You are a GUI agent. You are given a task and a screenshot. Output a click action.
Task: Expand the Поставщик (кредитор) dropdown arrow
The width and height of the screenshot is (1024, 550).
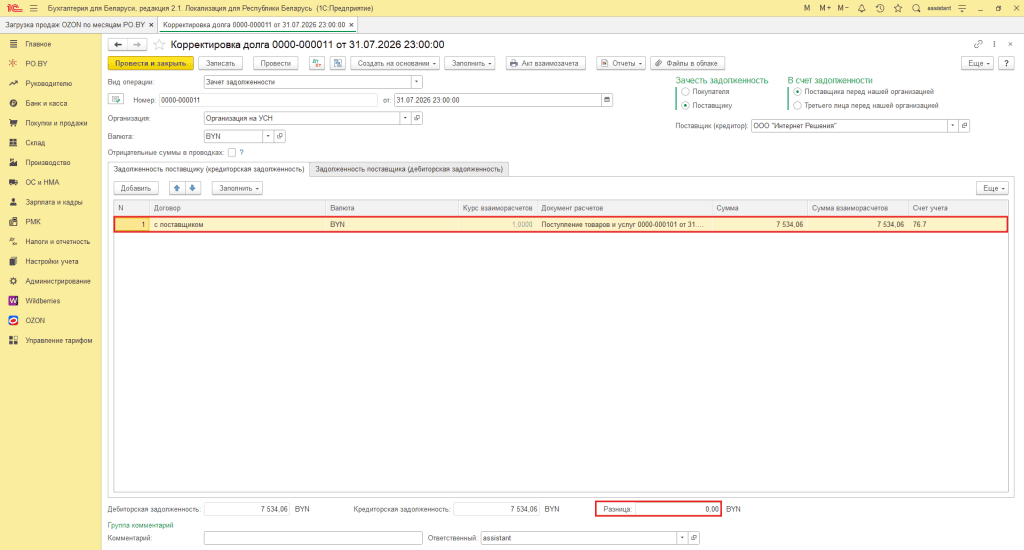952,125
